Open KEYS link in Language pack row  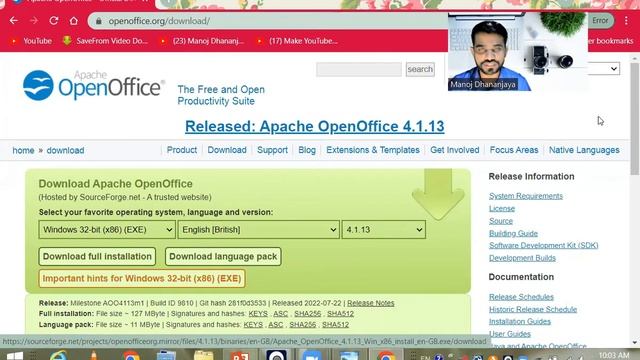pos(253,325)
